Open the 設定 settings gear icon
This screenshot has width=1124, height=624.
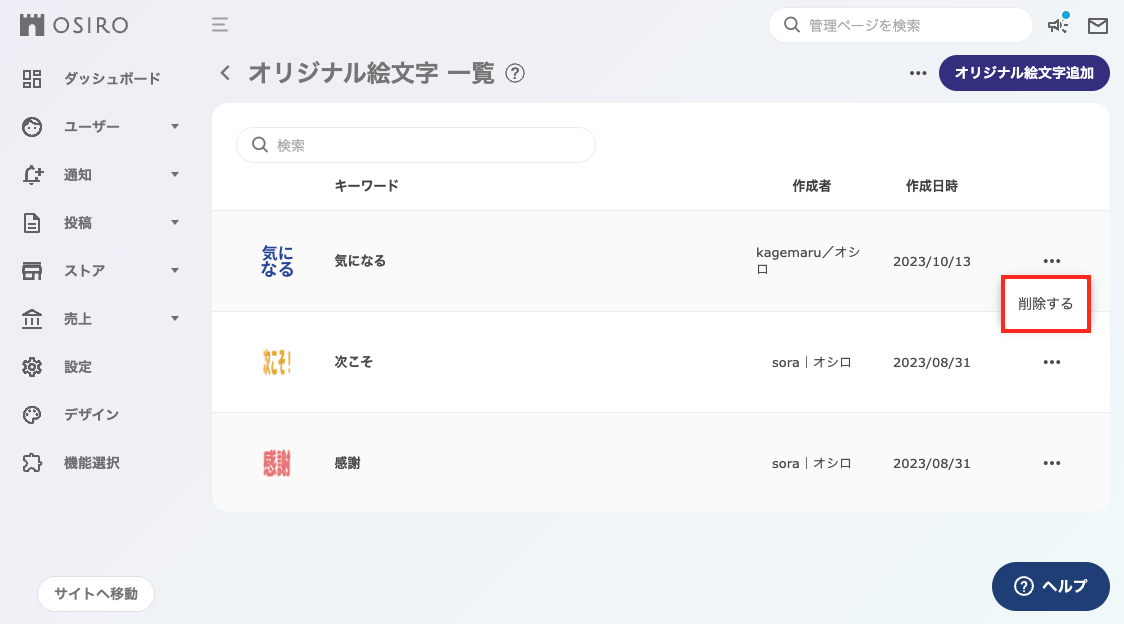31,366
